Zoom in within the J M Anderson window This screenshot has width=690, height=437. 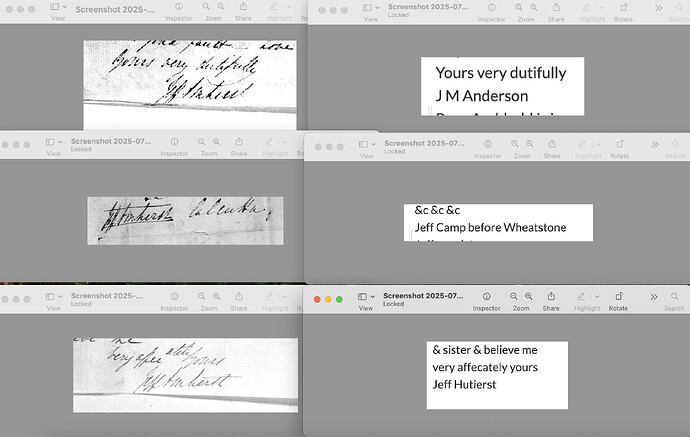pos(534,7)
